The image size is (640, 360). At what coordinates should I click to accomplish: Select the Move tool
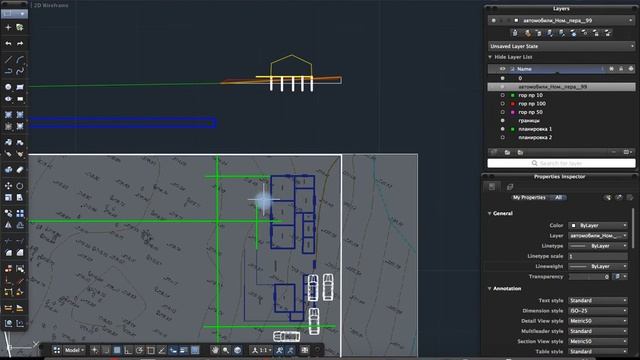[8, 186]
